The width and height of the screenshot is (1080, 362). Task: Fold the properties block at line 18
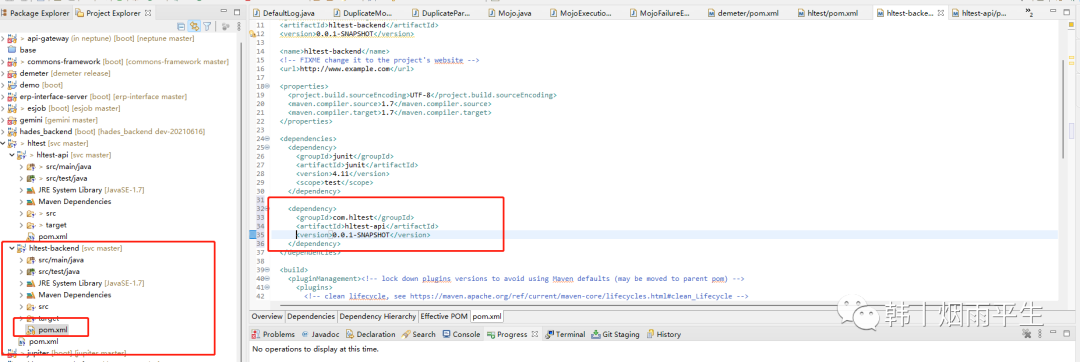[267, 86]
